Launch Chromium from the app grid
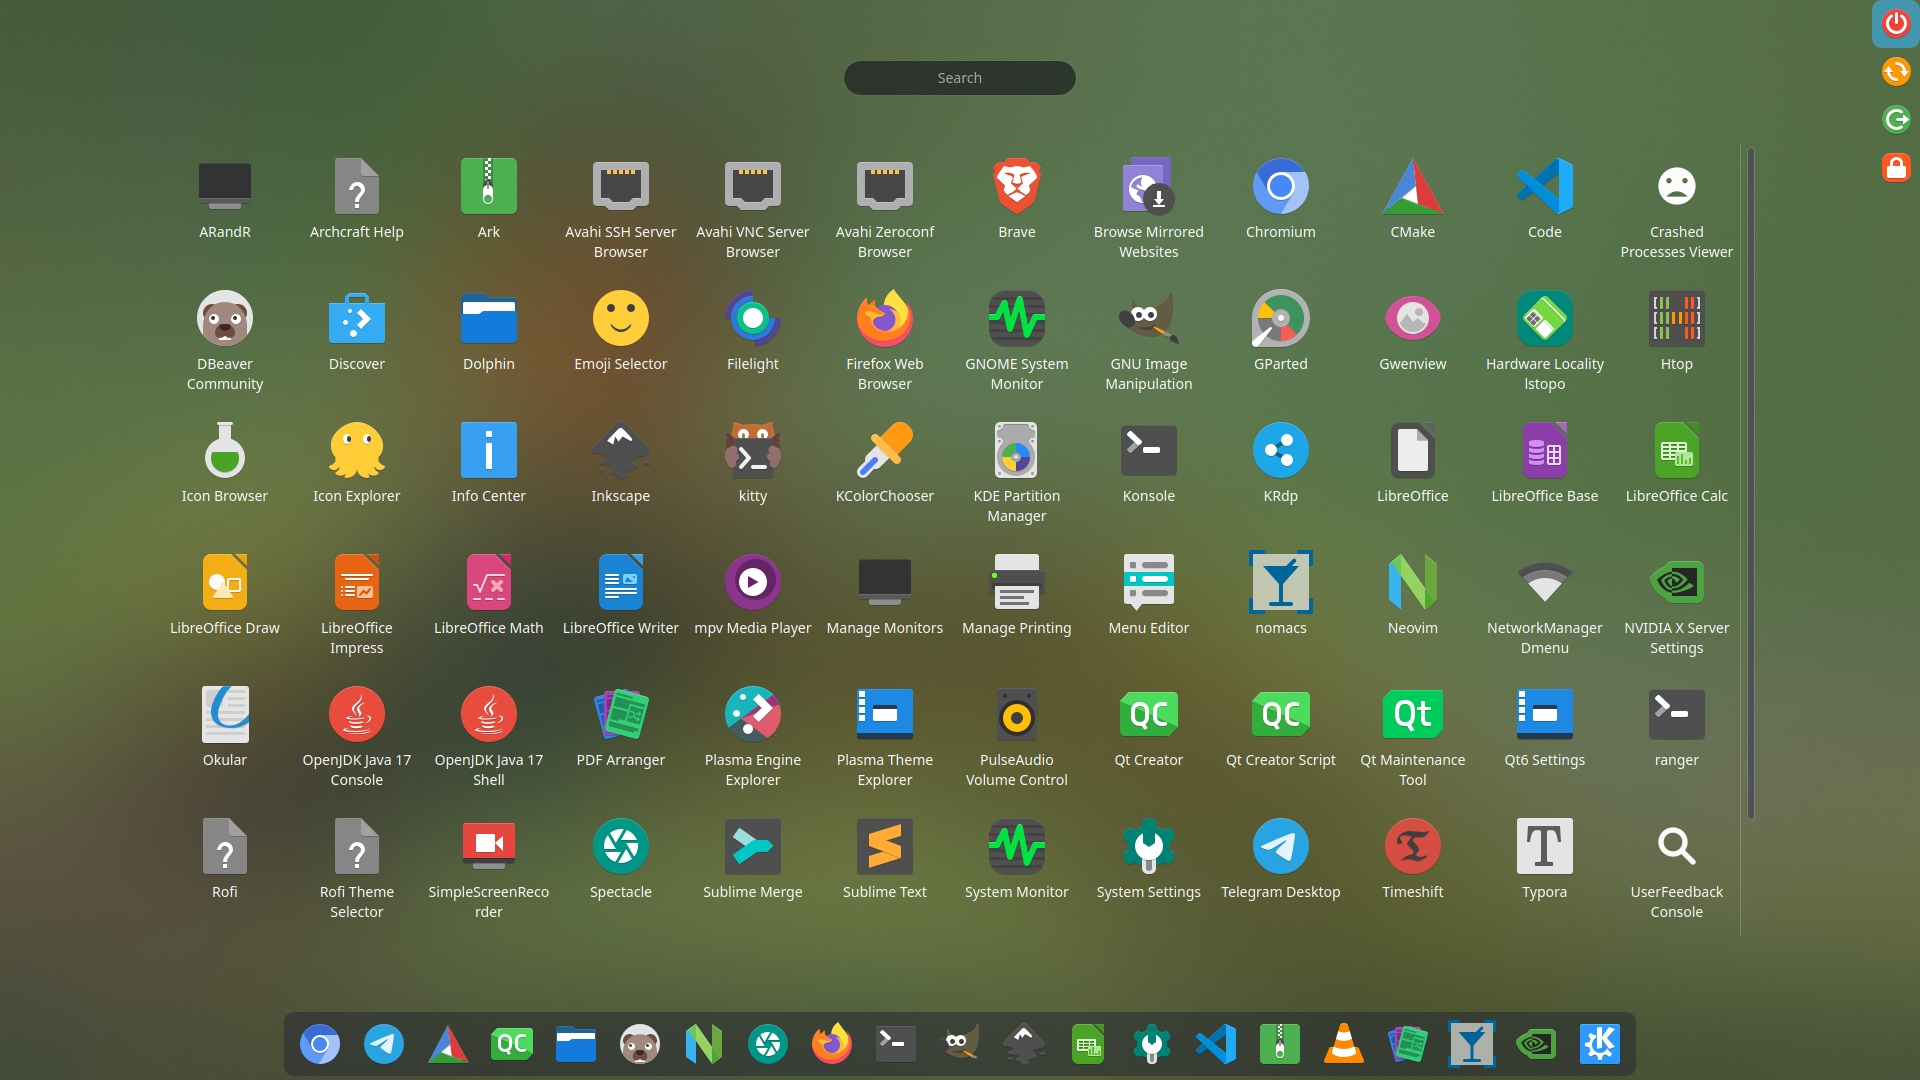The height and width of the screenshot is (1080, 1920). coord(1281,200)
